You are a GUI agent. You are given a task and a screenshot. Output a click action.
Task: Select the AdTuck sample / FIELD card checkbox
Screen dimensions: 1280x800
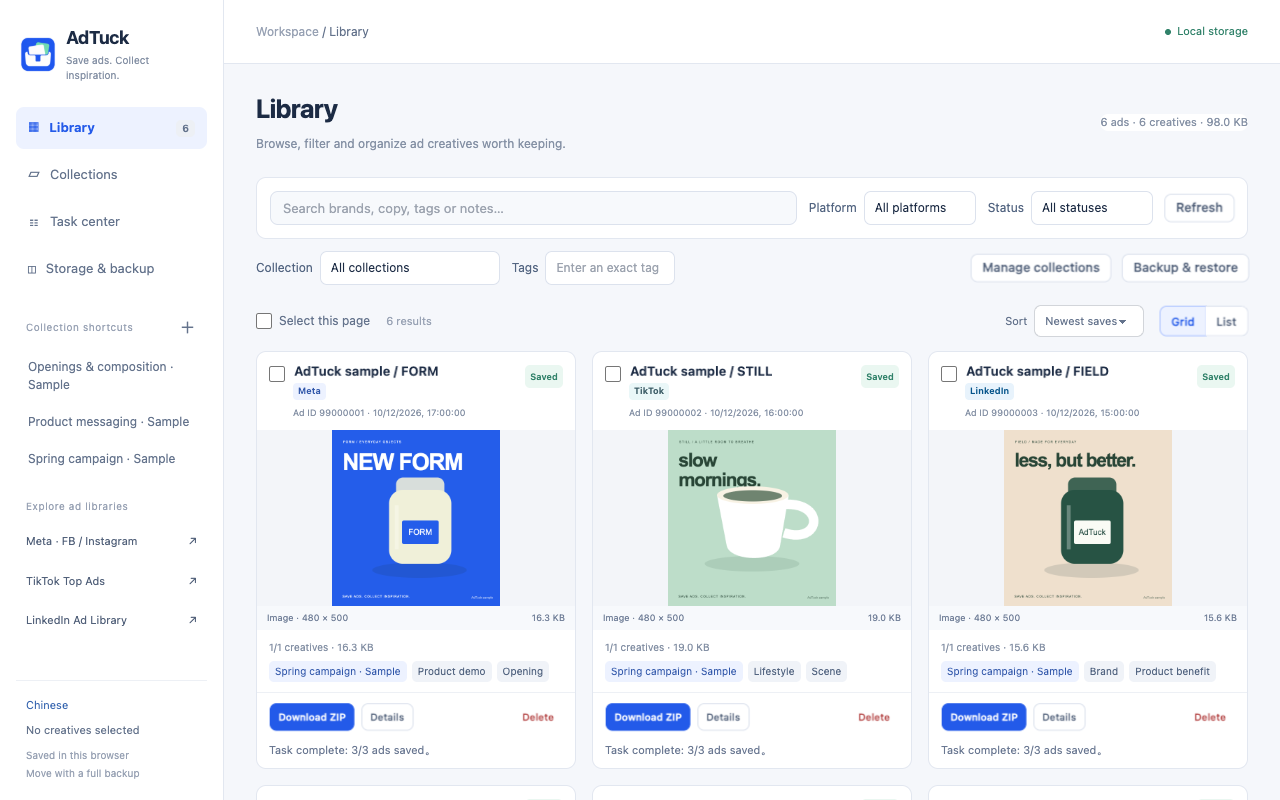(949, 374)
